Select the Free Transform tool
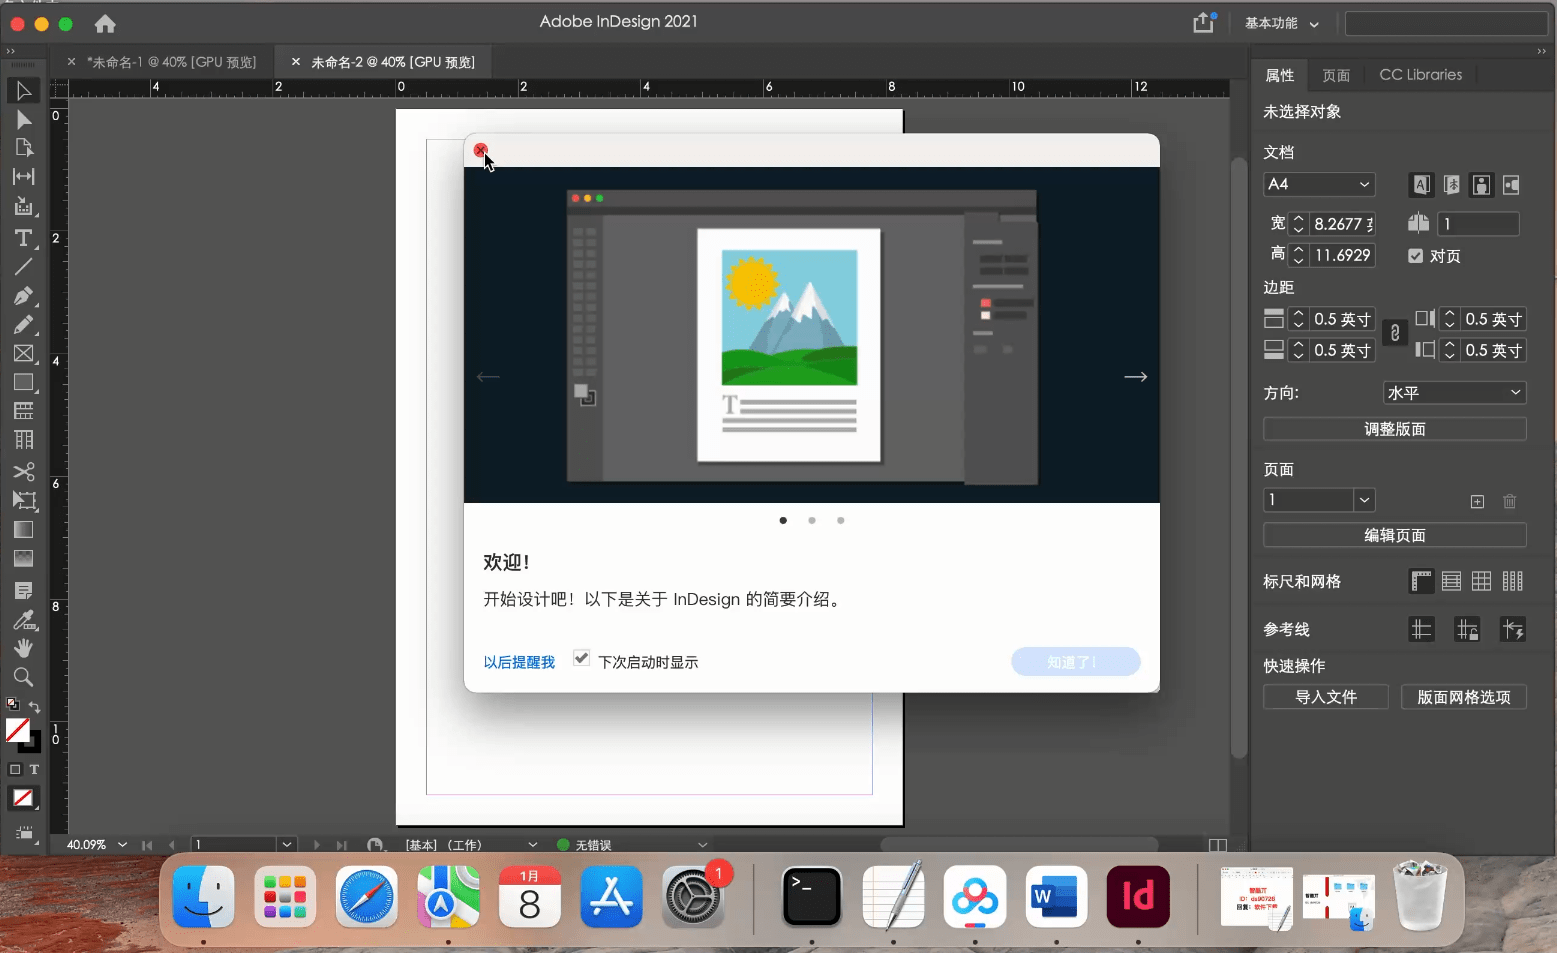 pos(23,501)
